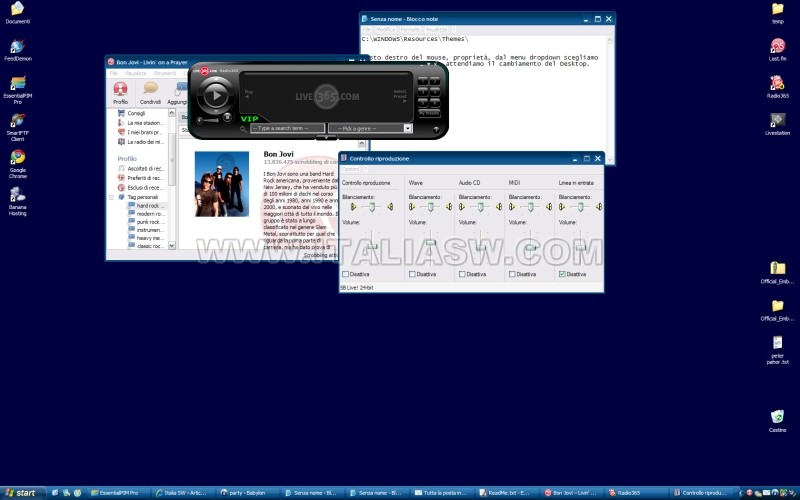The width and height of the screenshot is (800, 500).
Task: Open the Formato menu in Blocco note
Action: coord(410,30)
